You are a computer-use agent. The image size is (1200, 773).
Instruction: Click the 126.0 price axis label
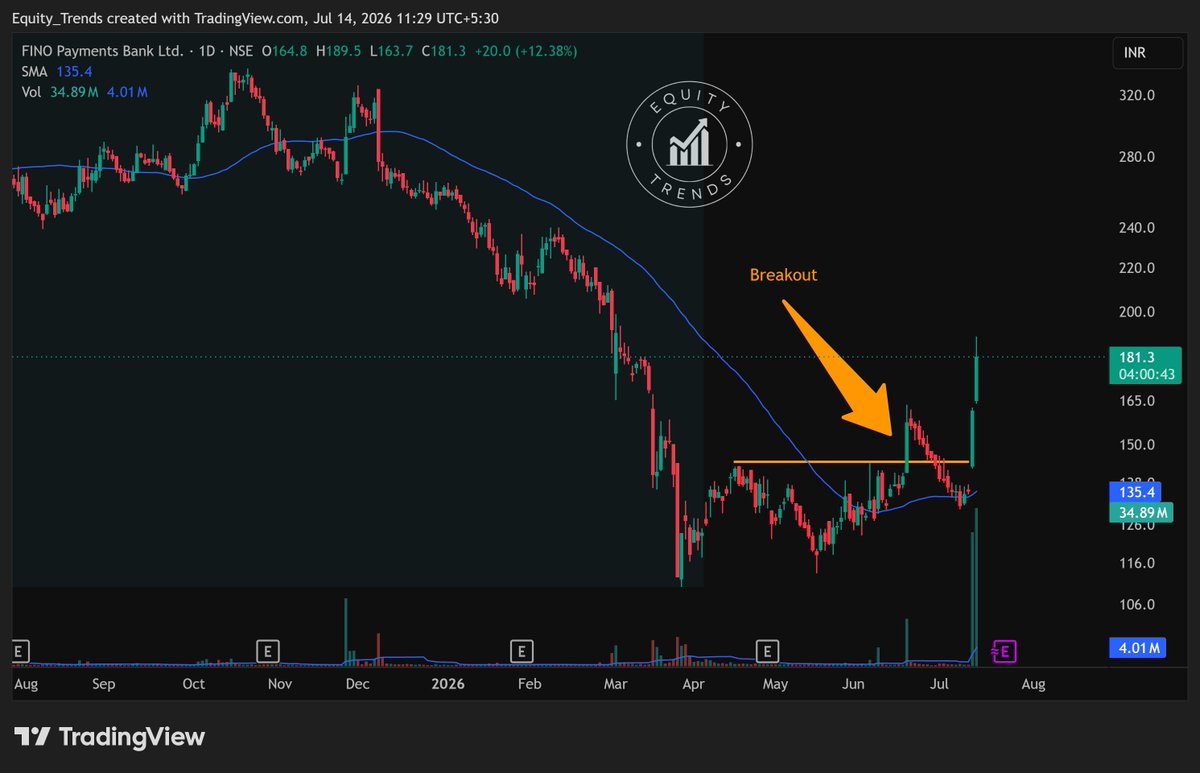coord(1138,526)
